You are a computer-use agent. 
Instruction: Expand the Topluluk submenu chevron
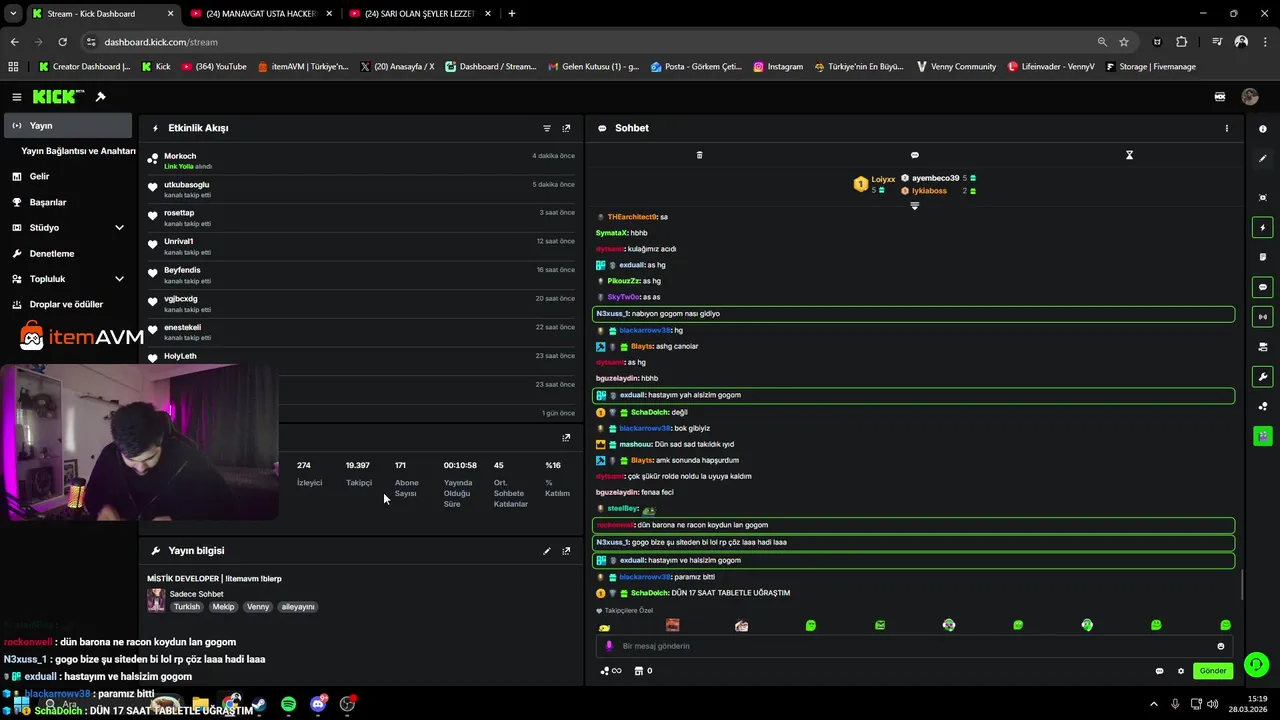pyautogui.click(x=119, y=279)
